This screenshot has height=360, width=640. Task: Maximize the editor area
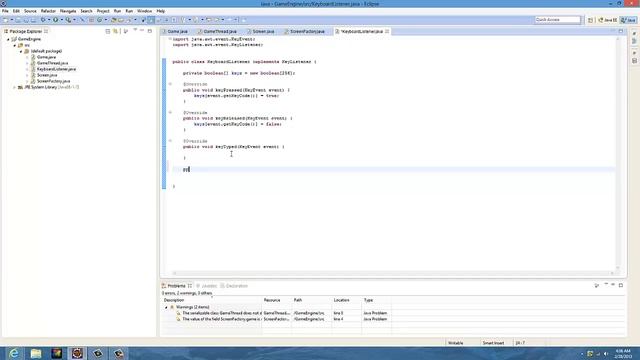click(x=621, y=31)
